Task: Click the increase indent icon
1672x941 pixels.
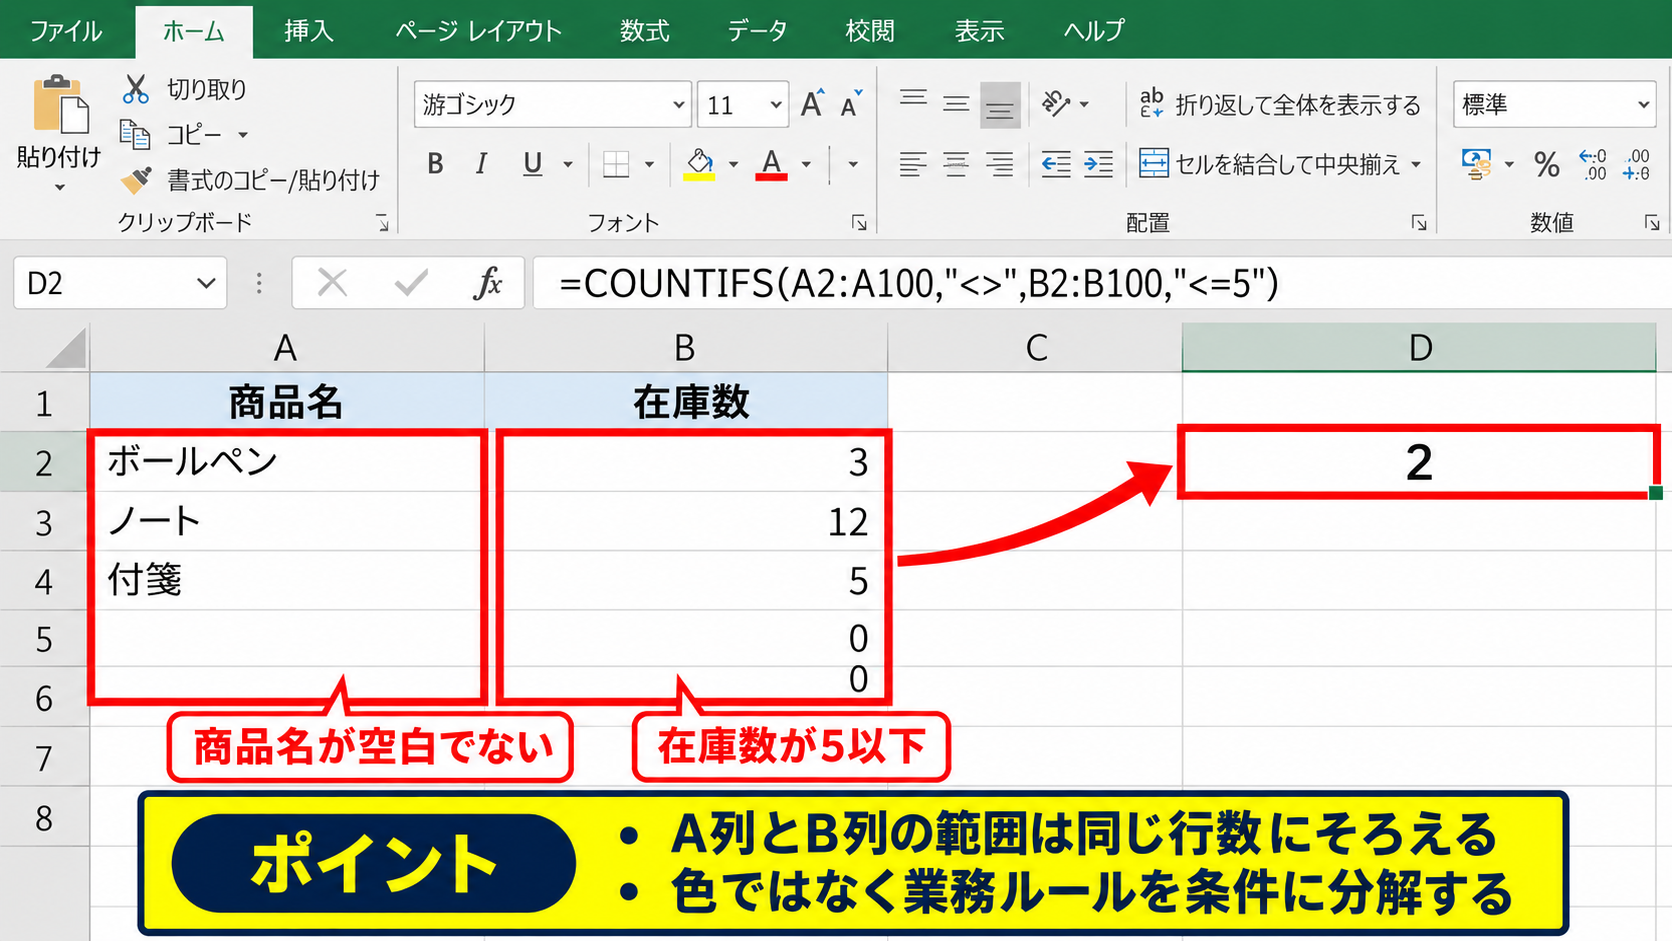Action: [1098, 164]
